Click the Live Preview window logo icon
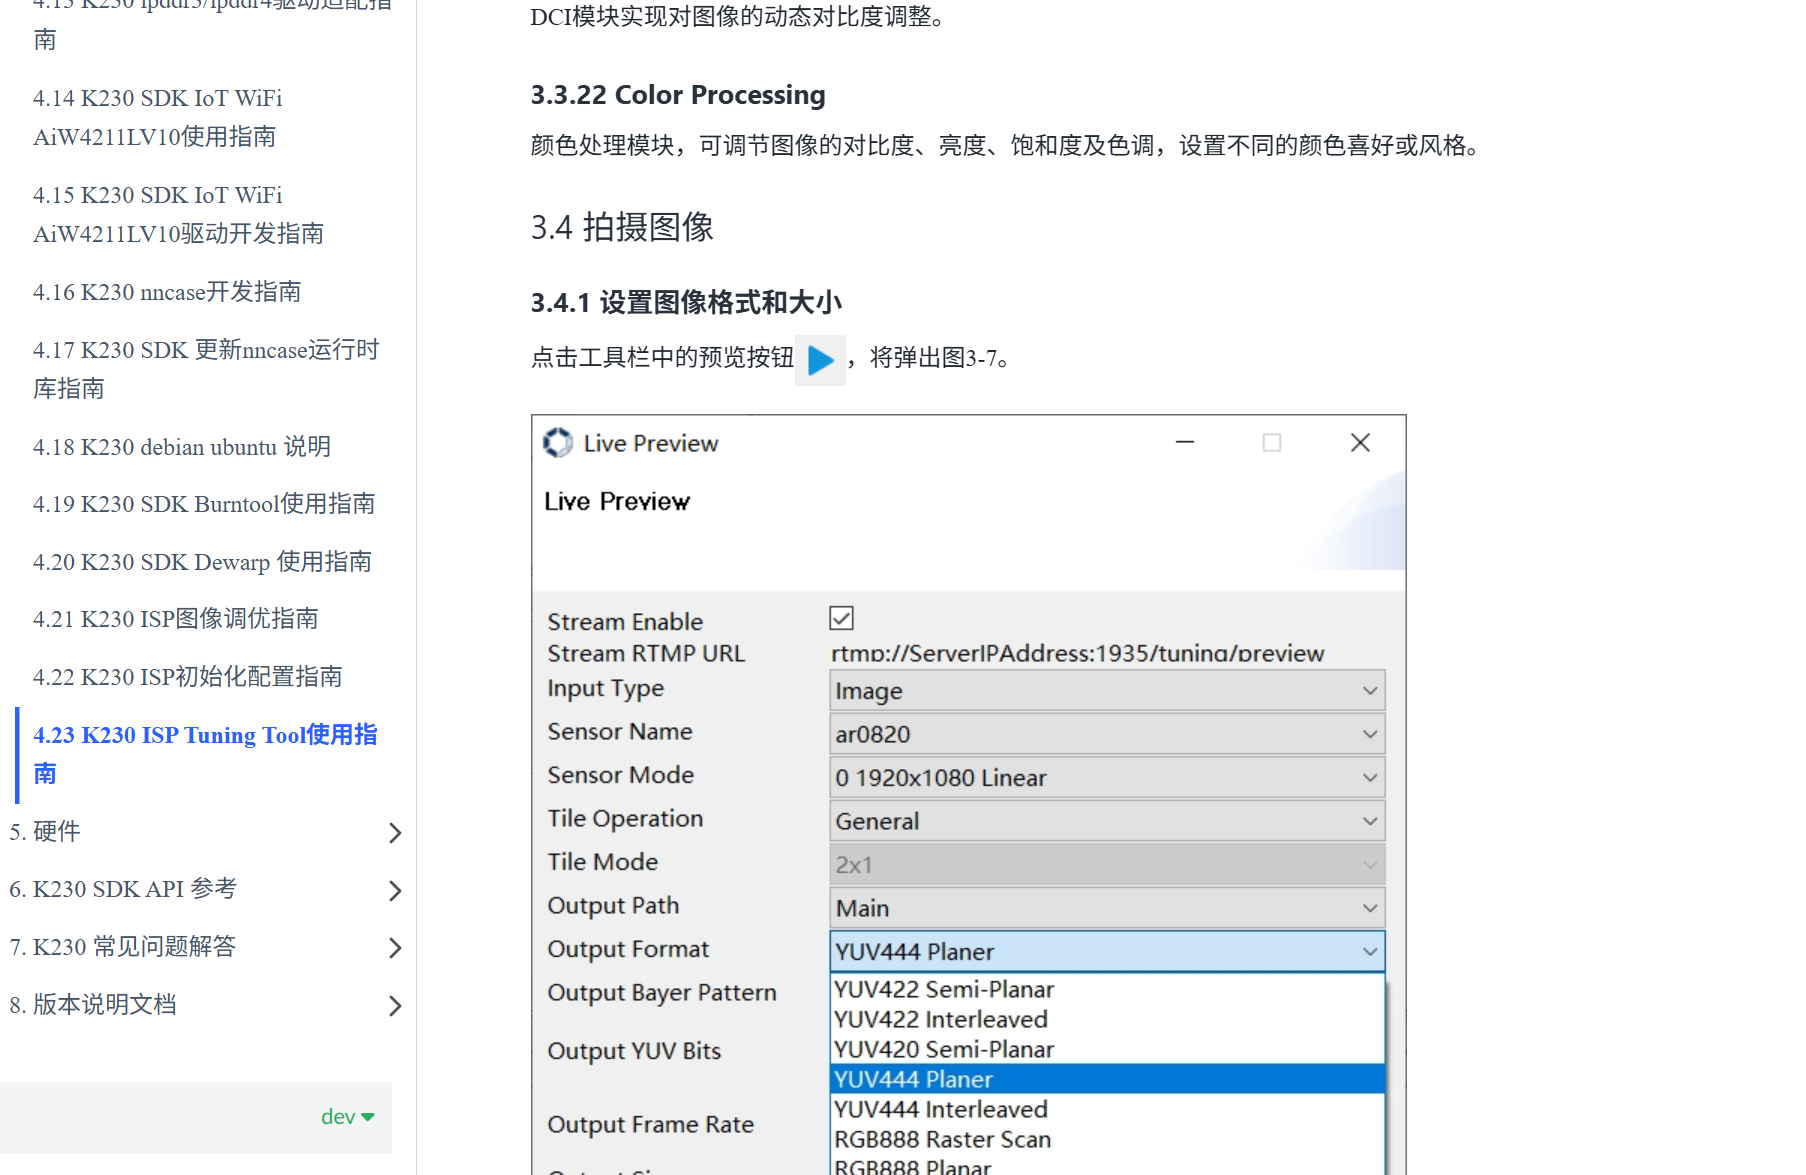The image size is (1806, 1175). pos(558,443)
